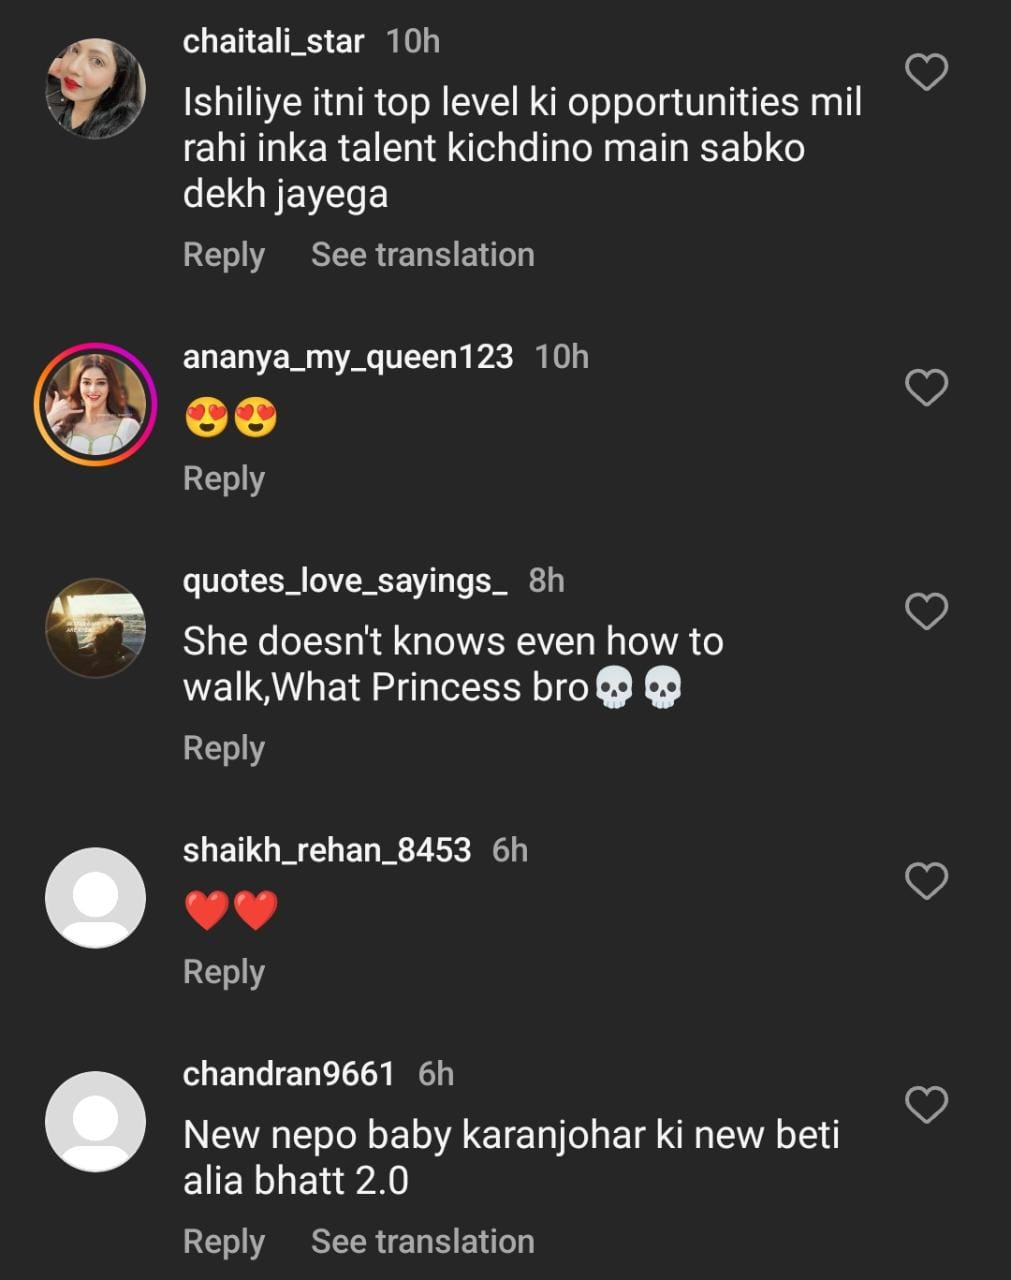Like ananya_my_queen123's emoji comment
The height and width of the screenshot is (1280, 1011).
(926, 387)
